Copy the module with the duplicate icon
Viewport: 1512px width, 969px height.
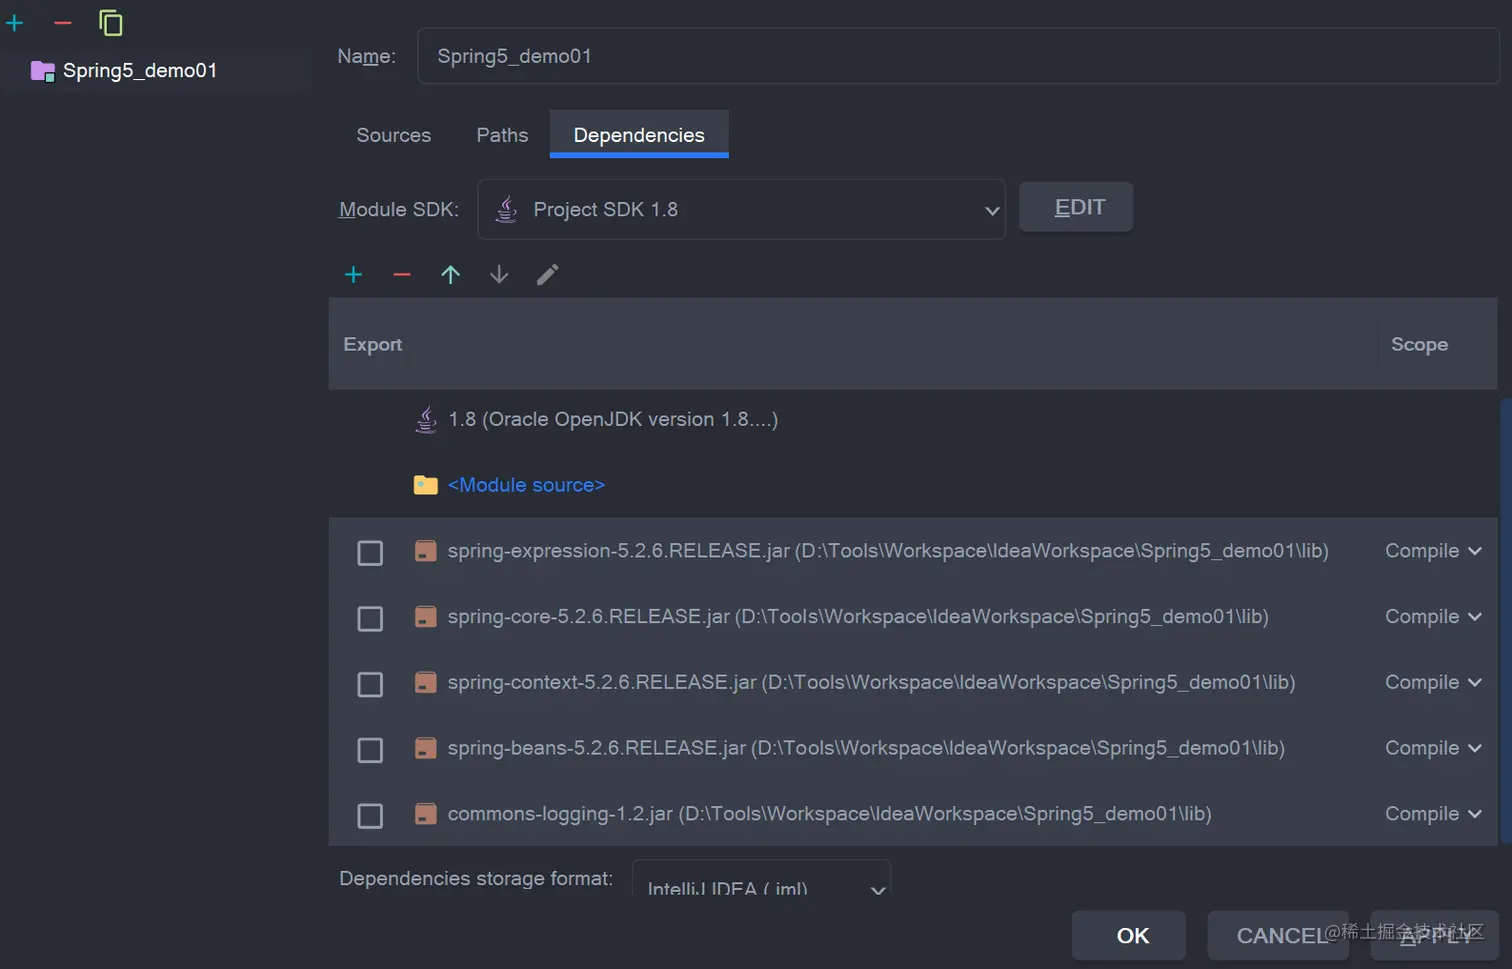111,22
